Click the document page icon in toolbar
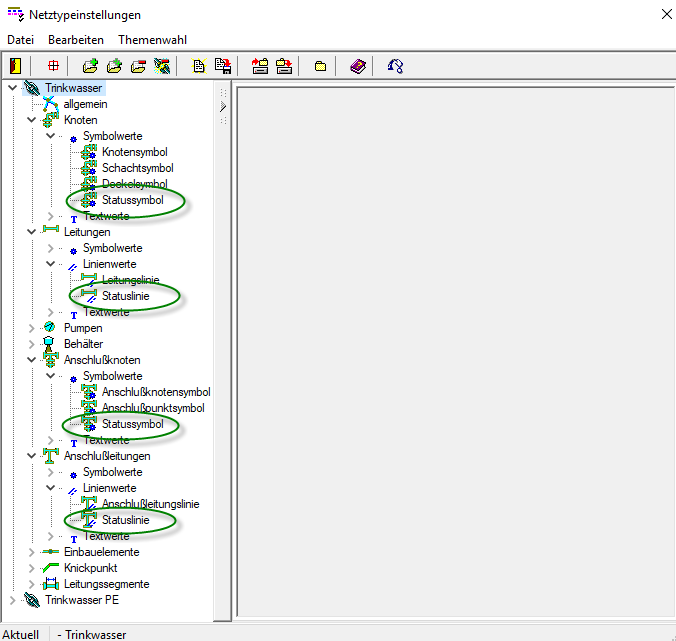The width and height of the screenshot is (676, 641). pos(199,66)
